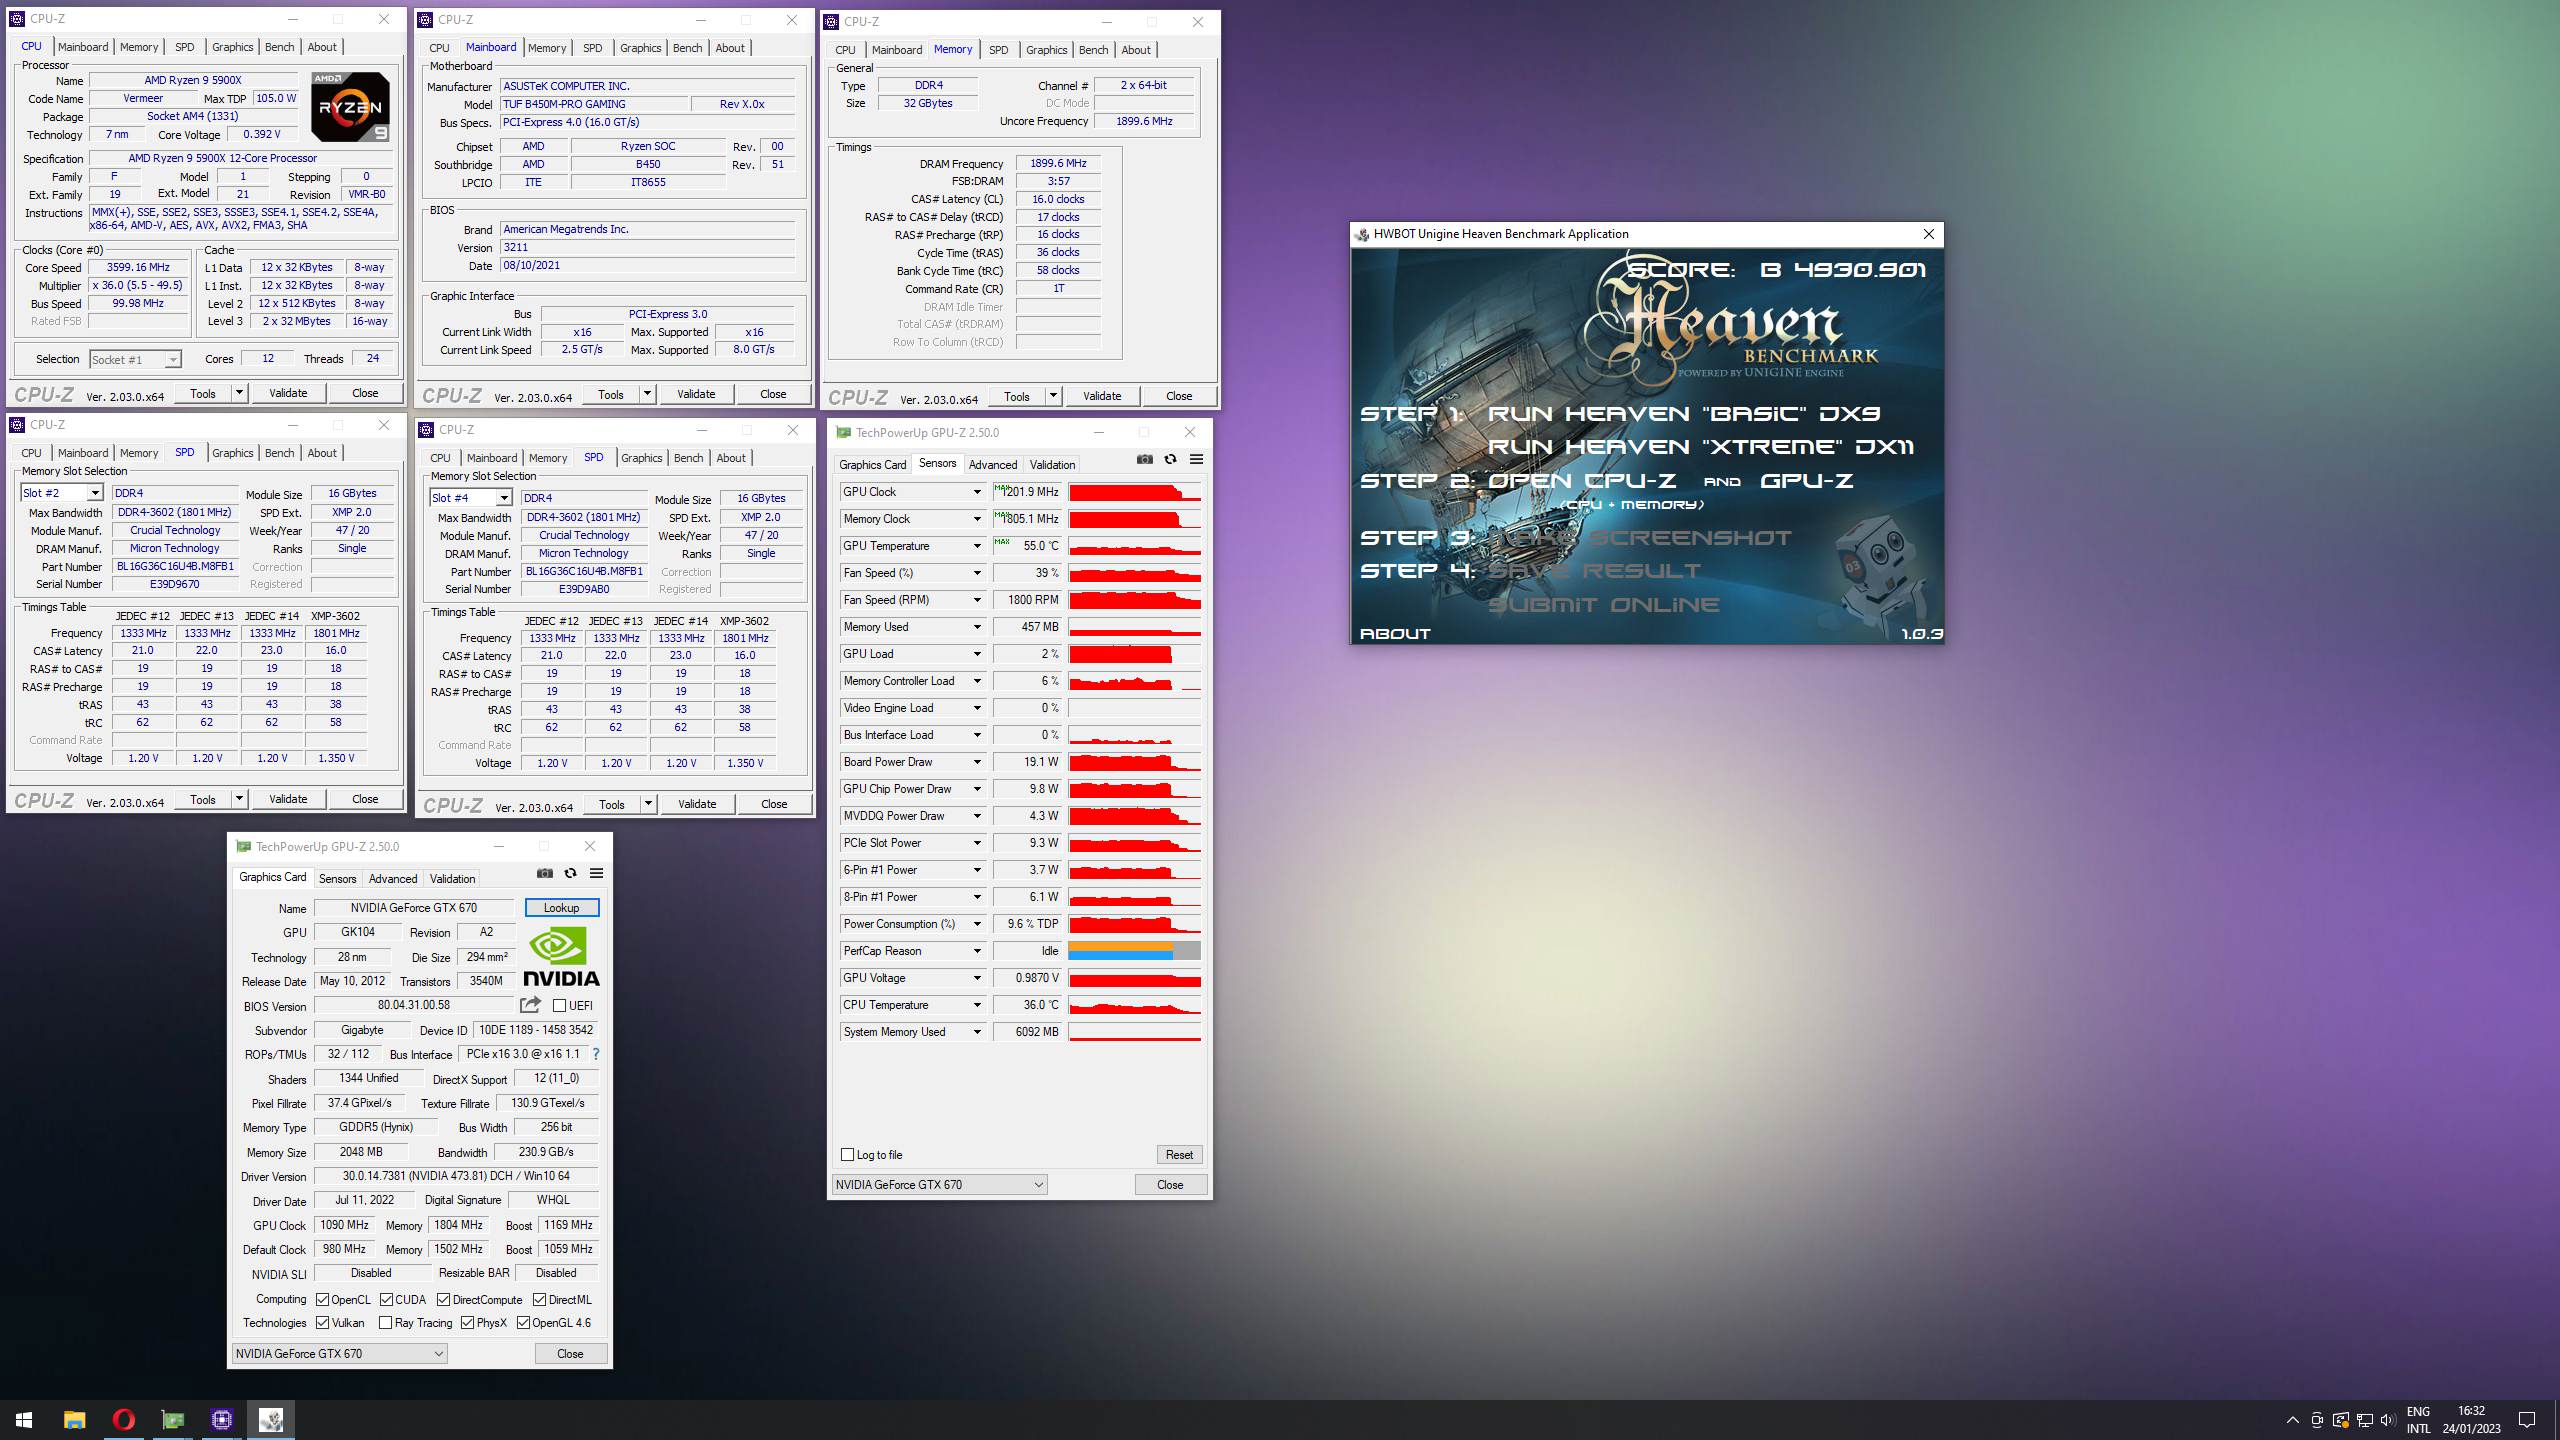Click RUN HEAVEN "BASIC" DX9 in Heaven

(x=1684, y=413)
